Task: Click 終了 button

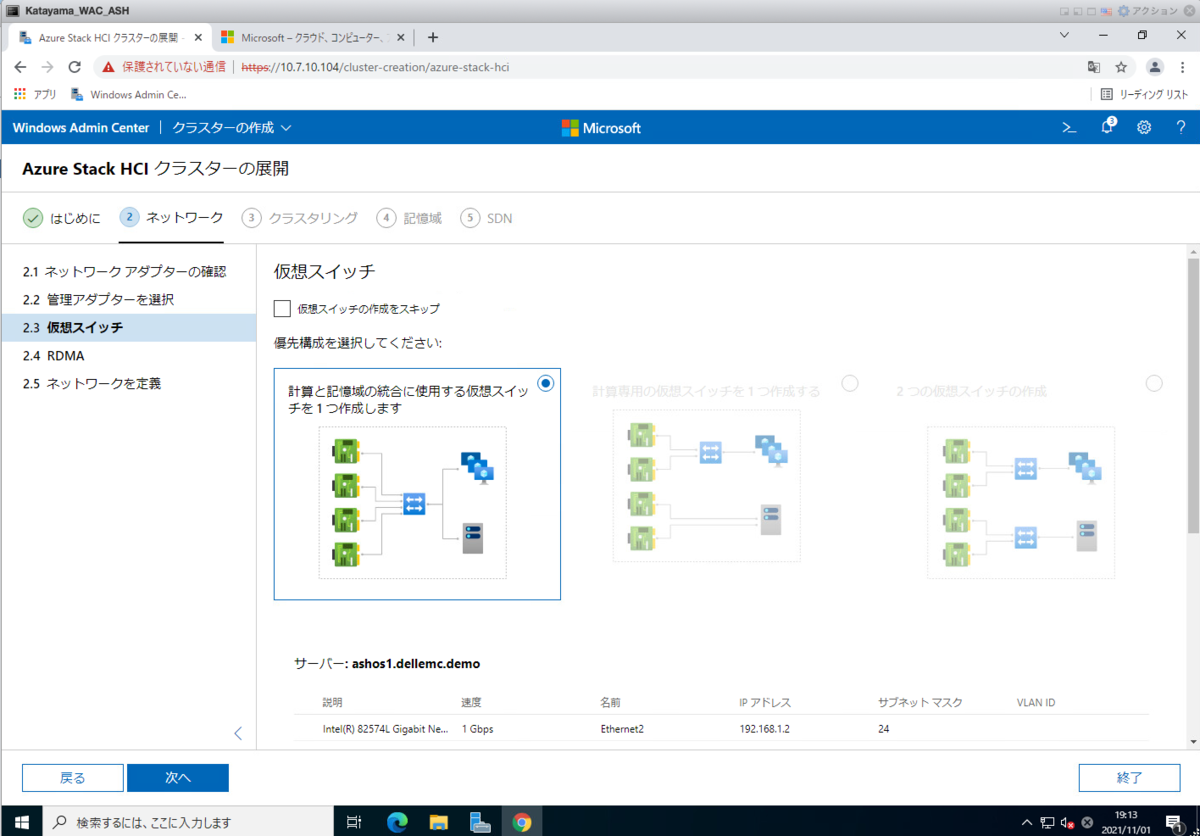Action: pyautogui.click(x=1130, y=778)
